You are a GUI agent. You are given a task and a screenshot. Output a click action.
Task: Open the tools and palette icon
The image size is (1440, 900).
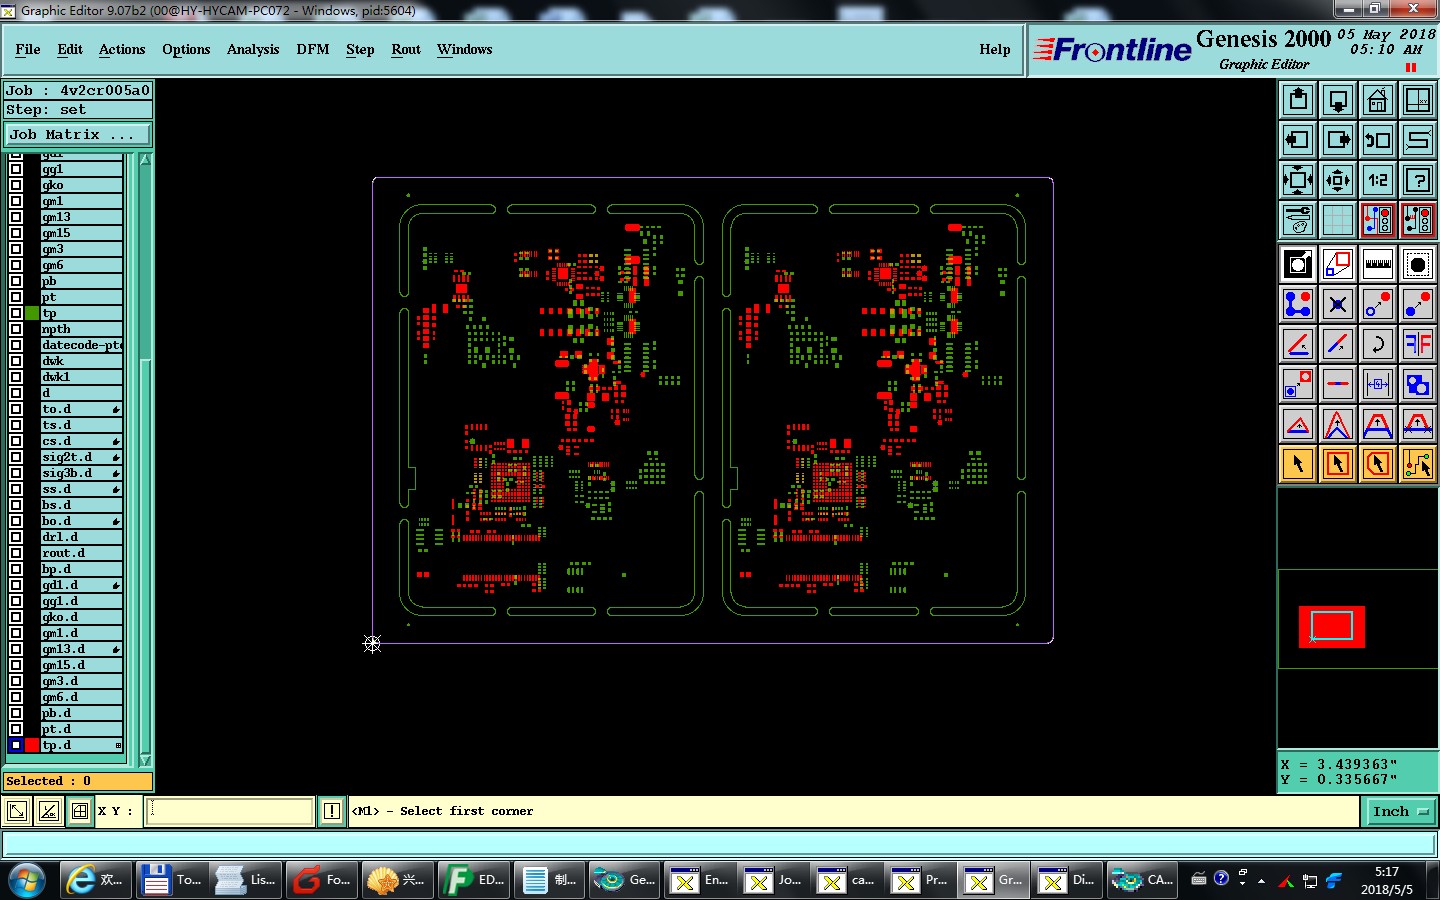[x=1298, y=220]
